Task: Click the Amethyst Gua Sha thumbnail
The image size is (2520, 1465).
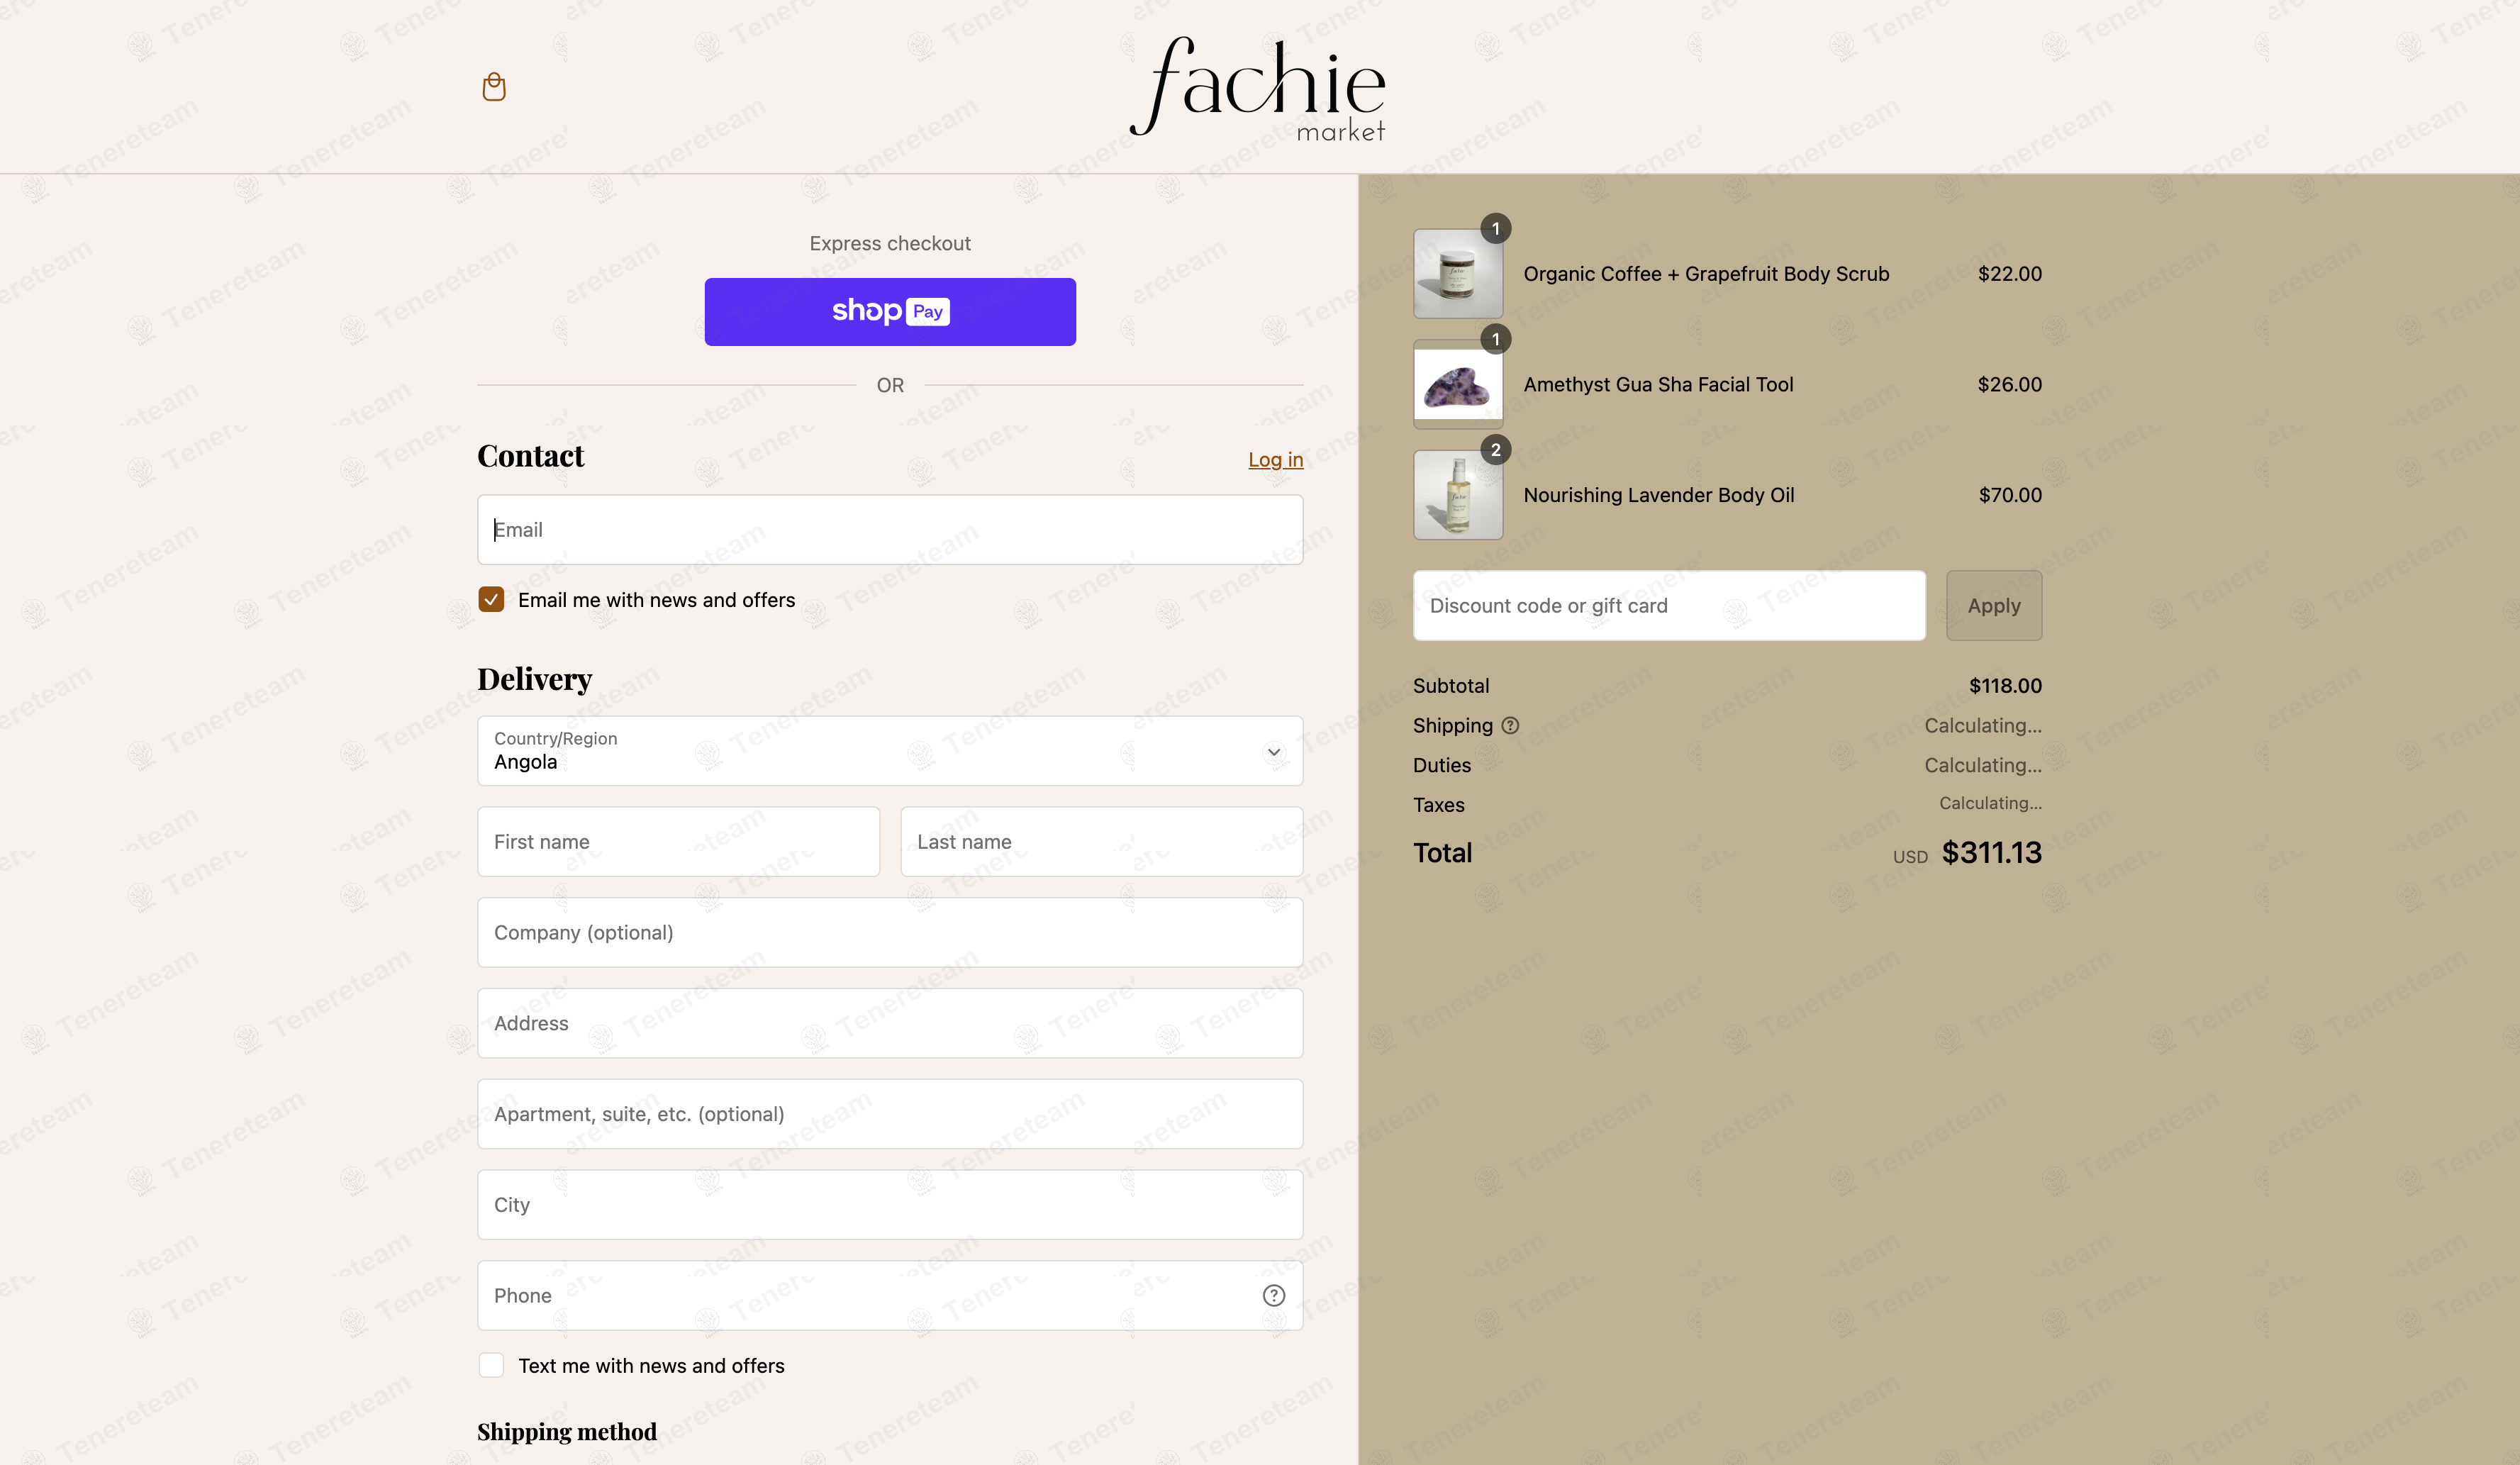Action: [x=1458, y=385]
